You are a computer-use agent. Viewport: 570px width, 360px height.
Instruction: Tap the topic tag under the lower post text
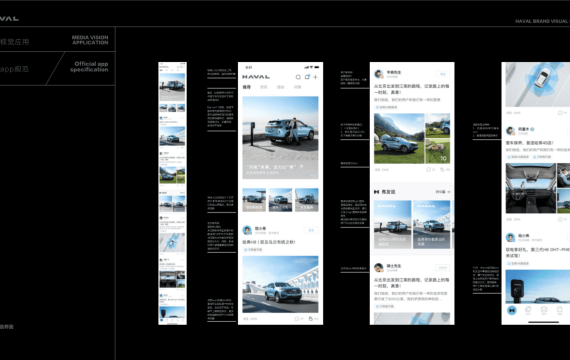pos(385,307)
